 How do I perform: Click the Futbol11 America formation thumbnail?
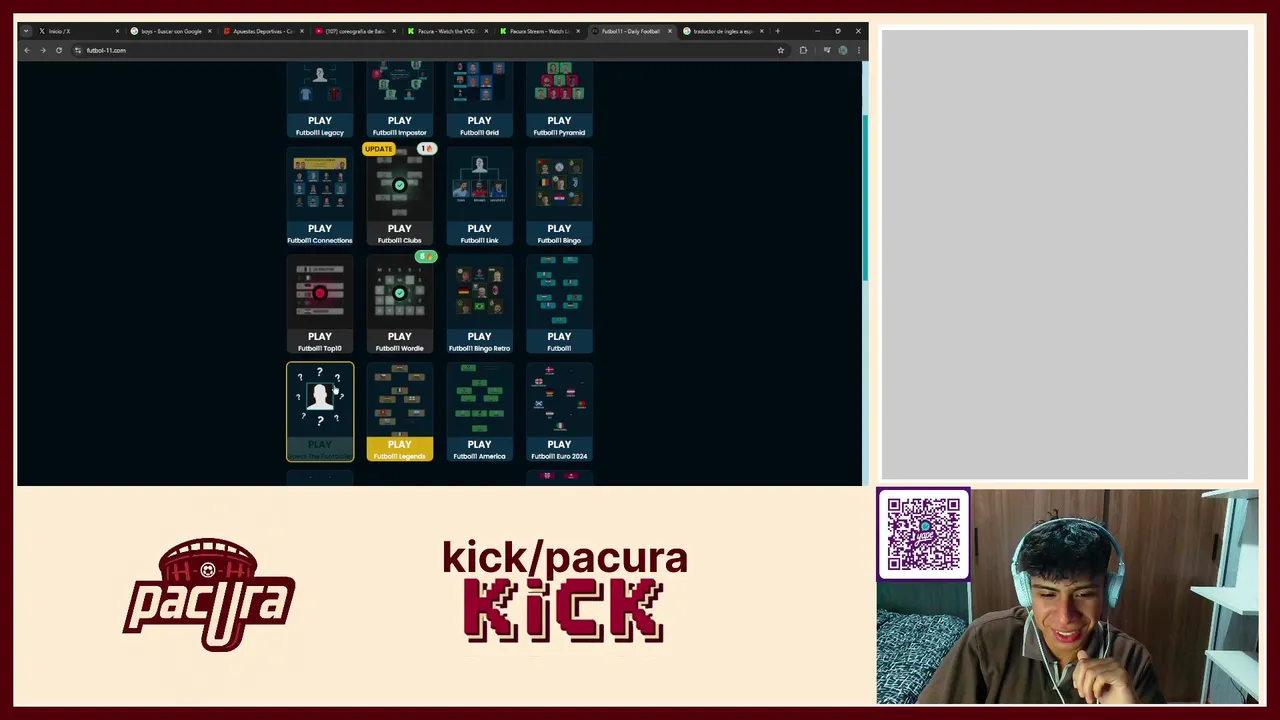(479, 401)
